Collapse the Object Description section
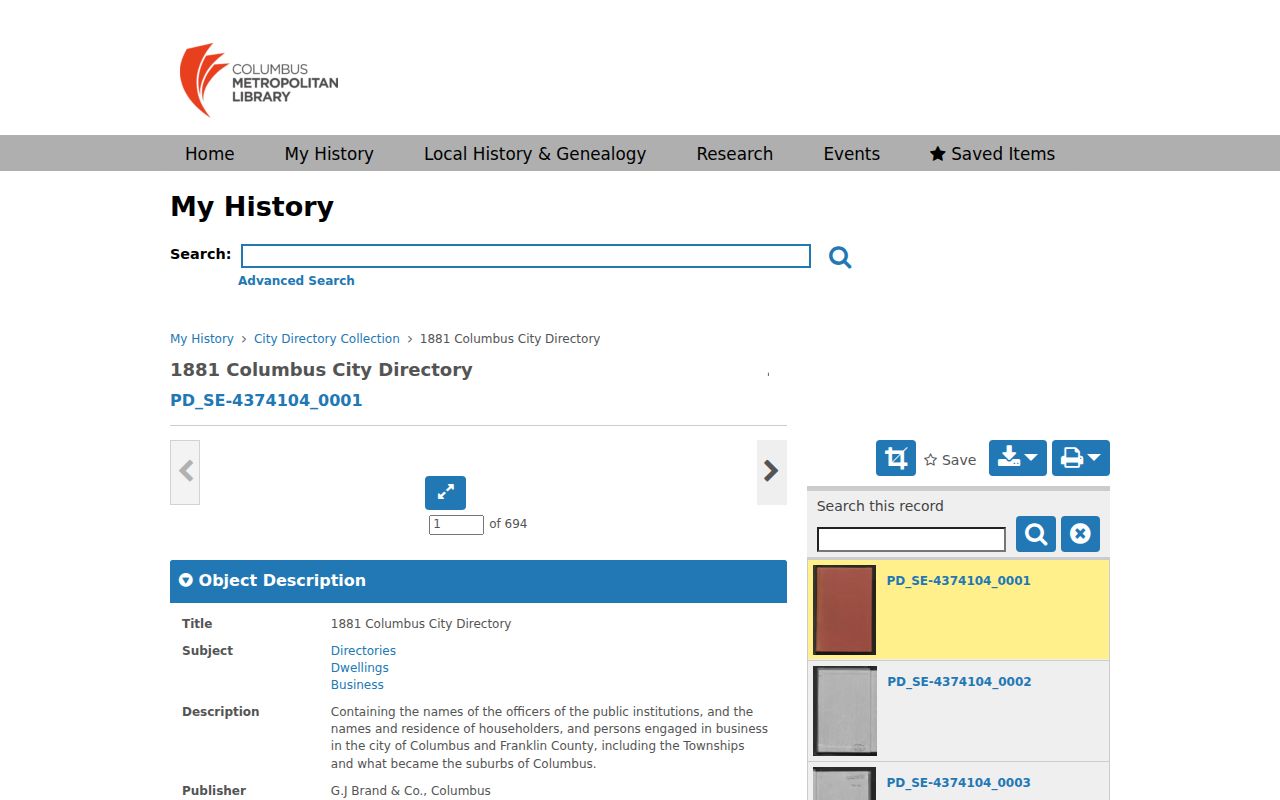Image resolution: width=1280 pixels, height=800 pixels. click(x=478, y=581)
